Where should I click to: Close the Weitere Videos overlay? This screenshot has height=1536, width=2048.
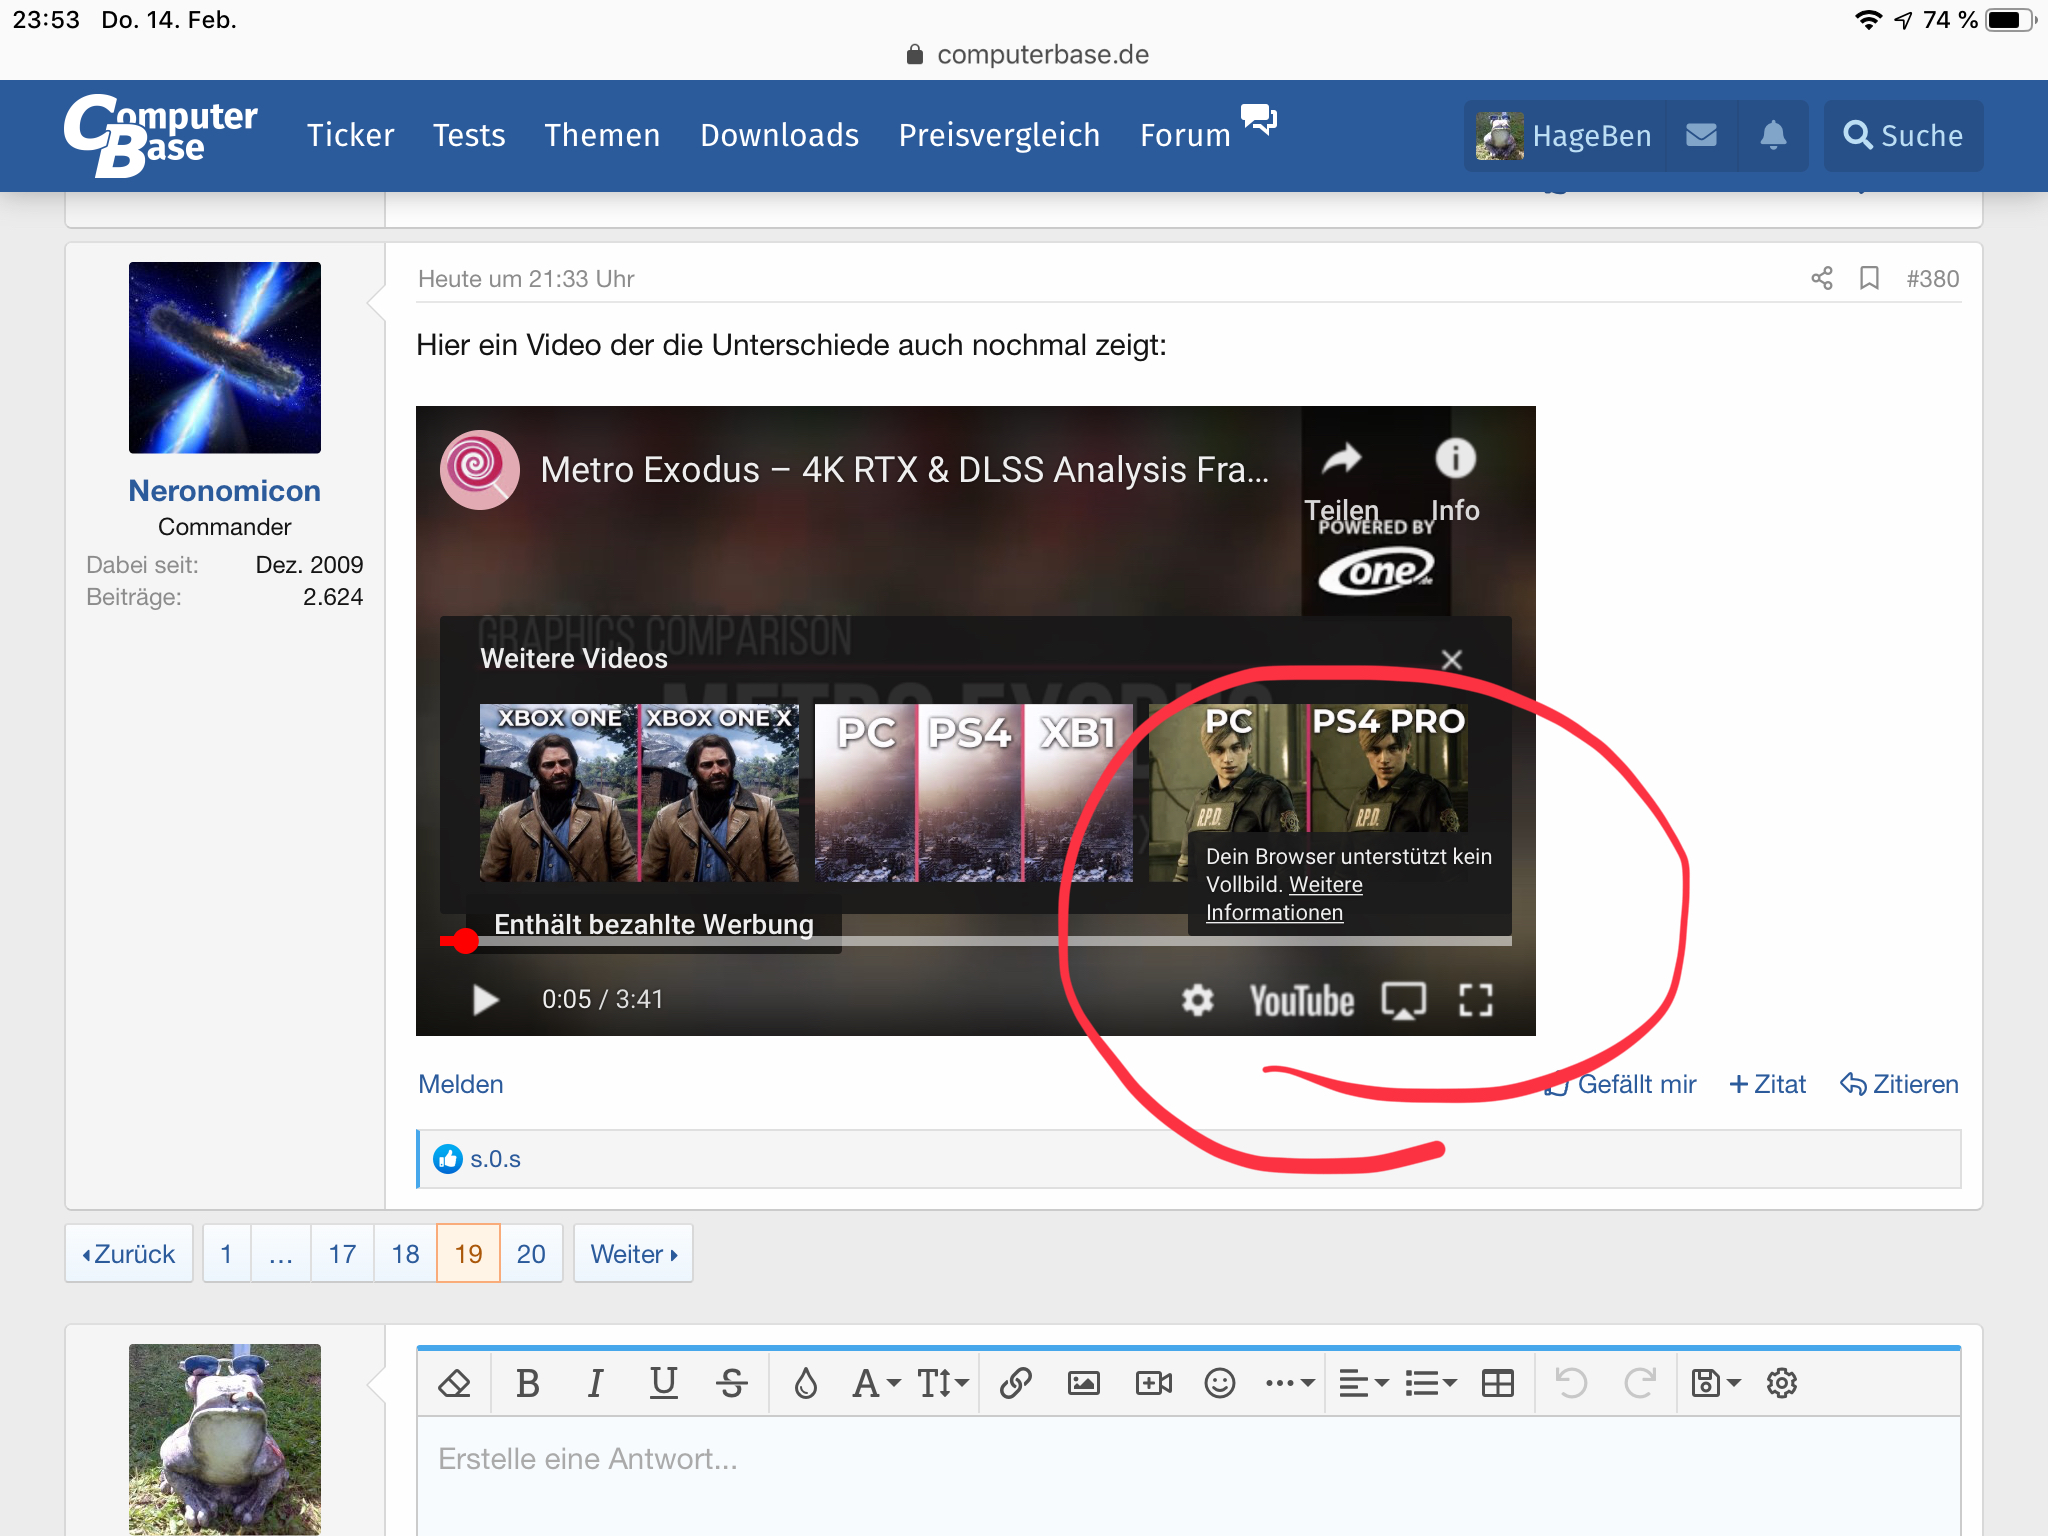point(1452,660)
